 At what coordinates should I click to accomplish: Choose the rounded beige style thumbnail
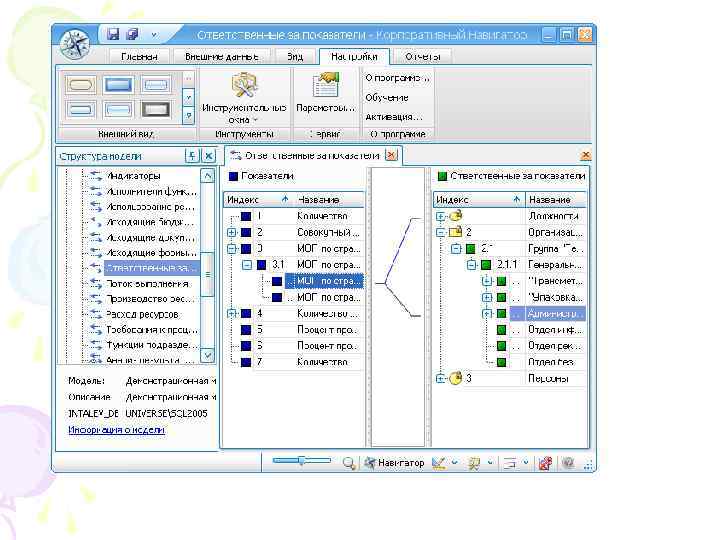point(81,84)
